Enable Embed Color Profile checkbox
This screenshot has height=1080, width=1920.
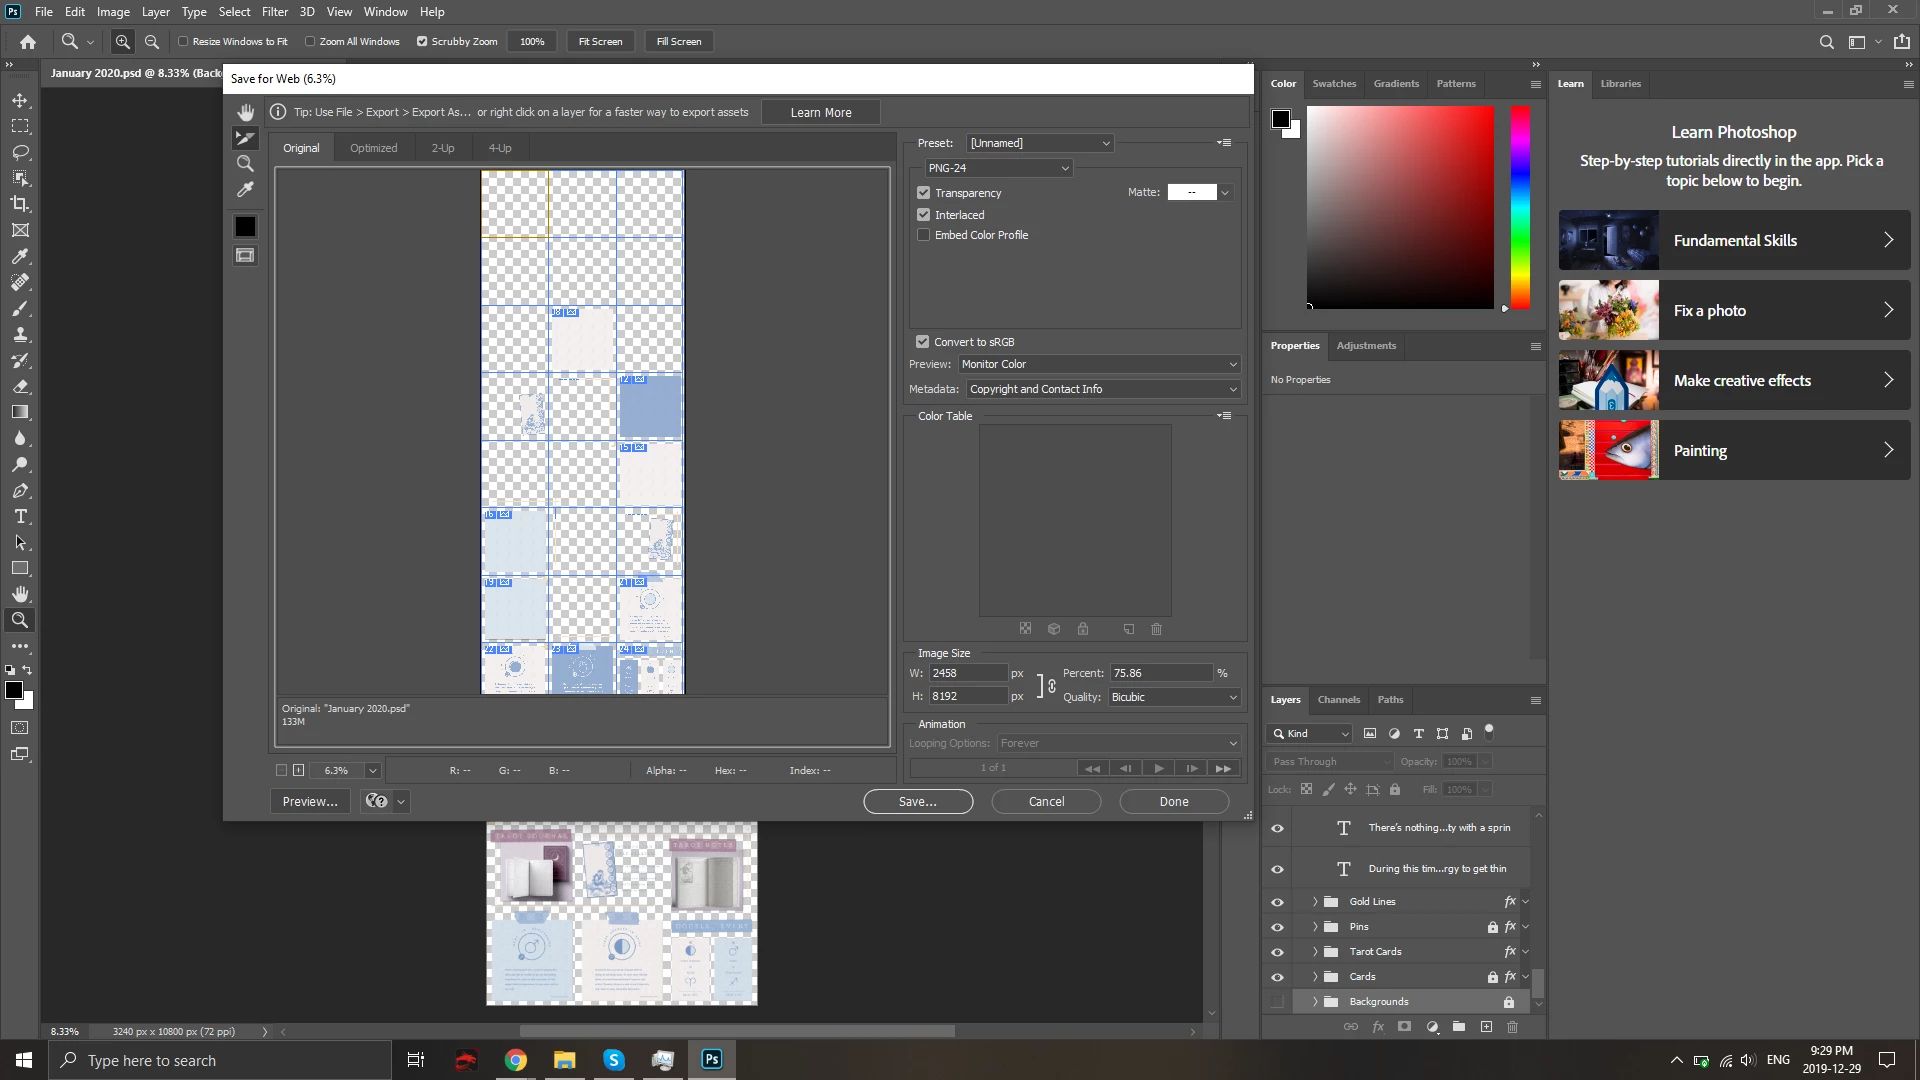tap(923, 235)
